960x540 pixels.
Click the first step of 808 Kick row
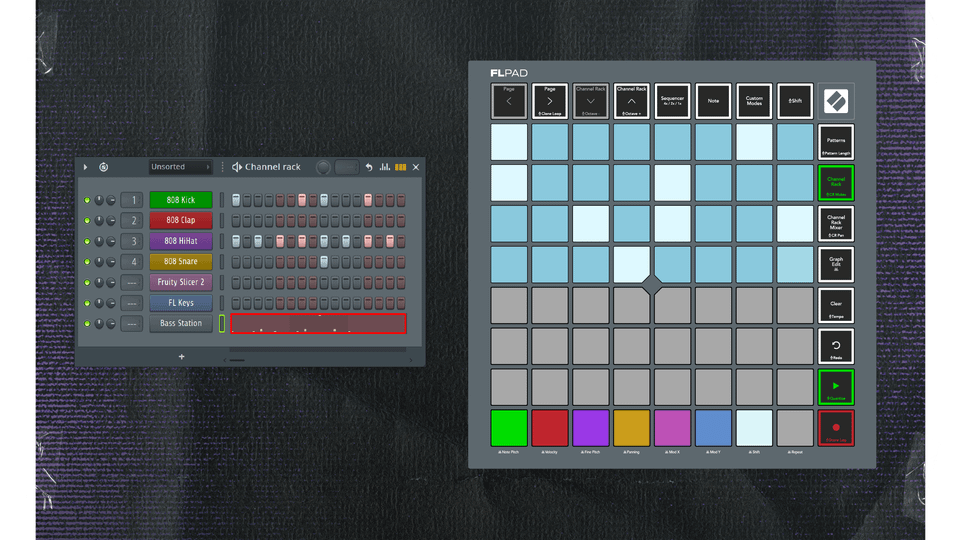(236, 200)
